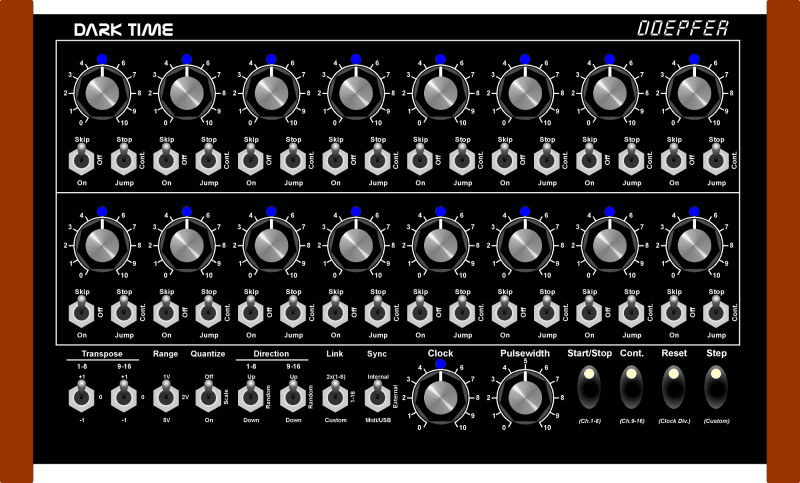Click the step 1 knob in upper row

click(102, 93)
